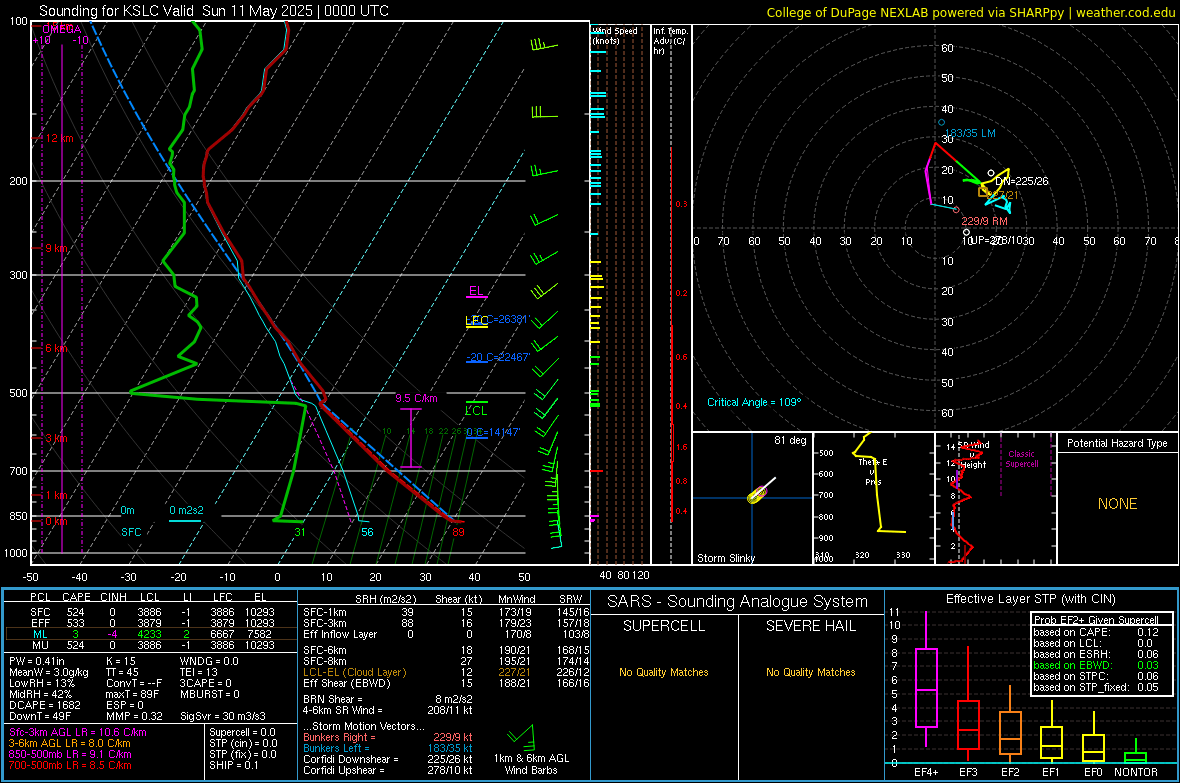This screenshot has width=1180, height=783.
Task: Click the CAPE column header
Action: point(76,597)
